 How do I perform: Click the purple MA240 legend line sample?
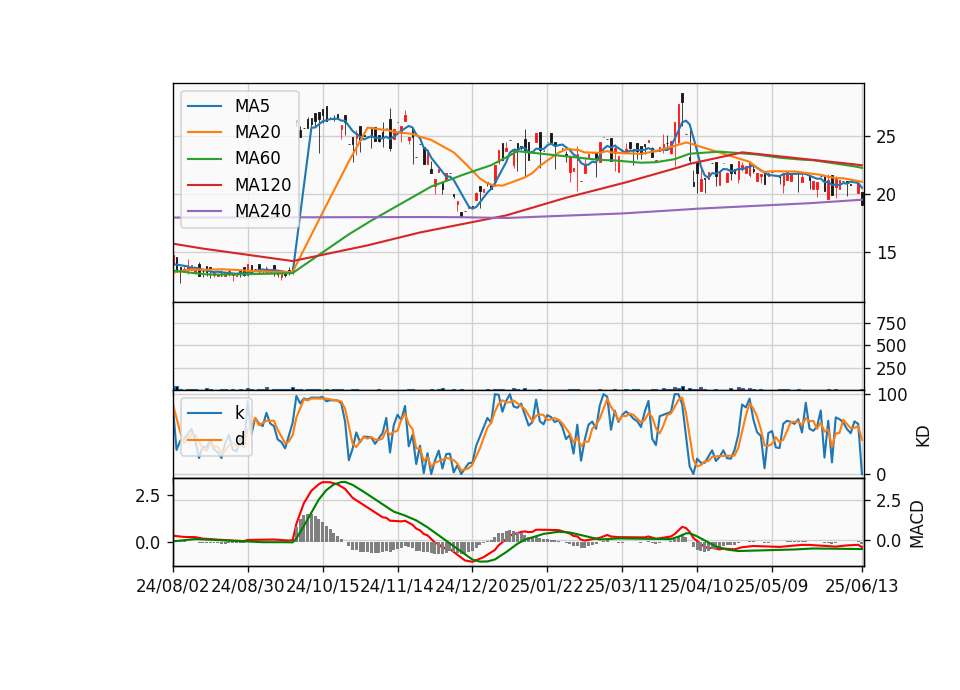coord(204,211)
